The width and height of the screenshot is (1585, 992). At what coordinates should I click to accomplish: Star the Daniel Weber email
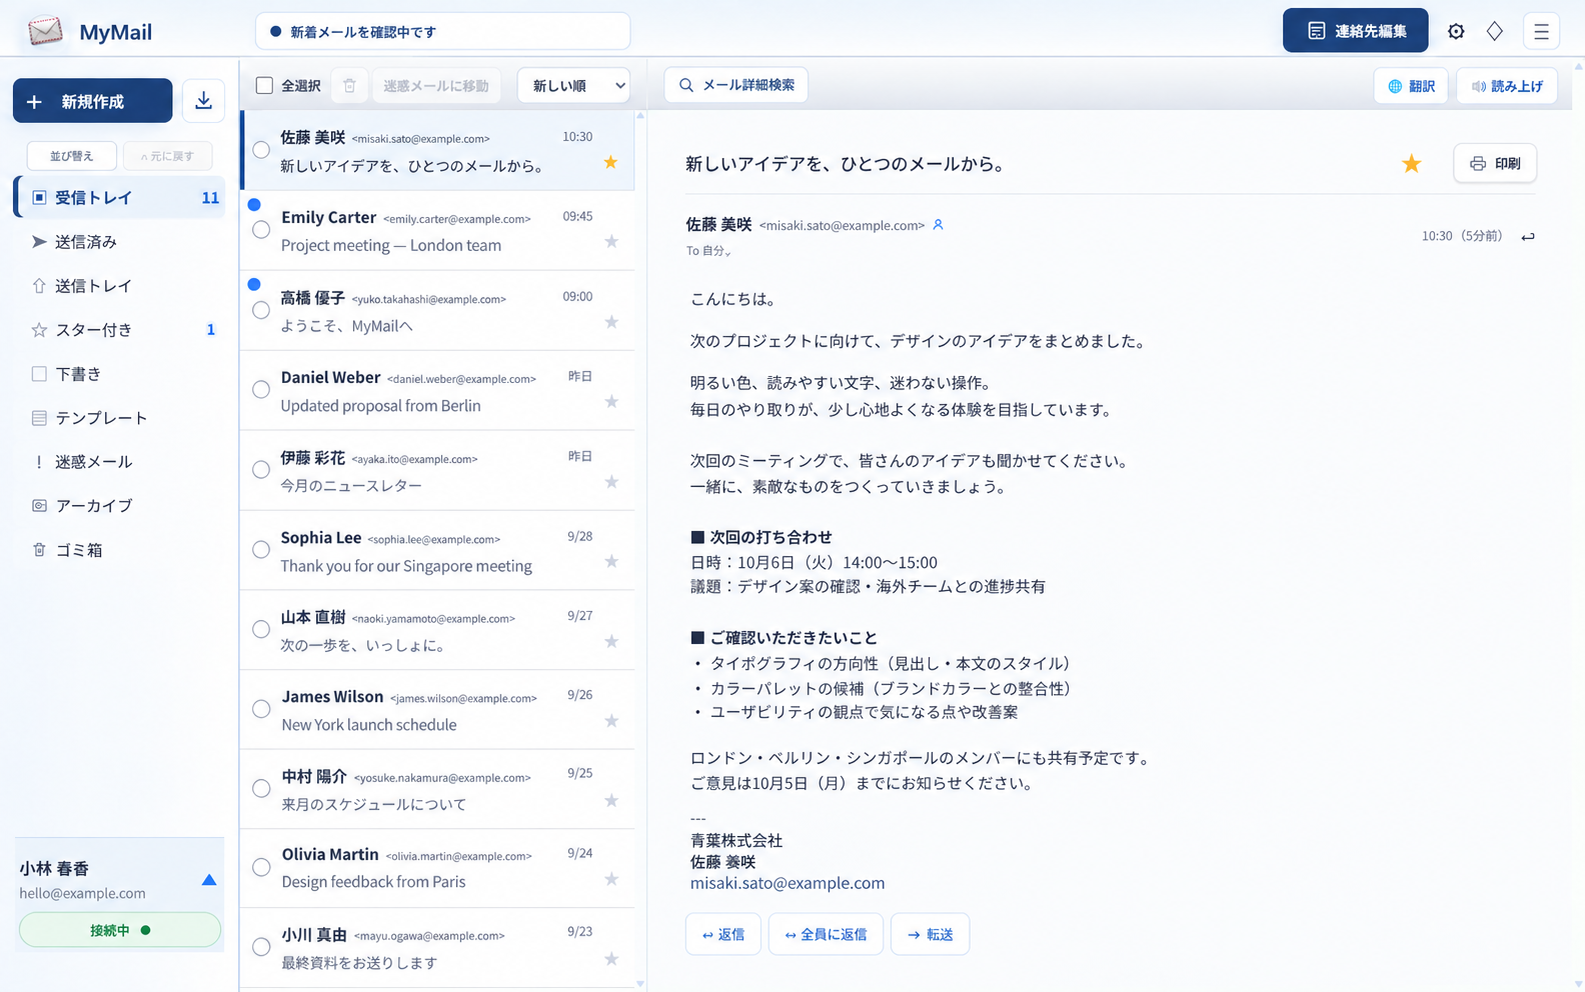click(611, 402)
